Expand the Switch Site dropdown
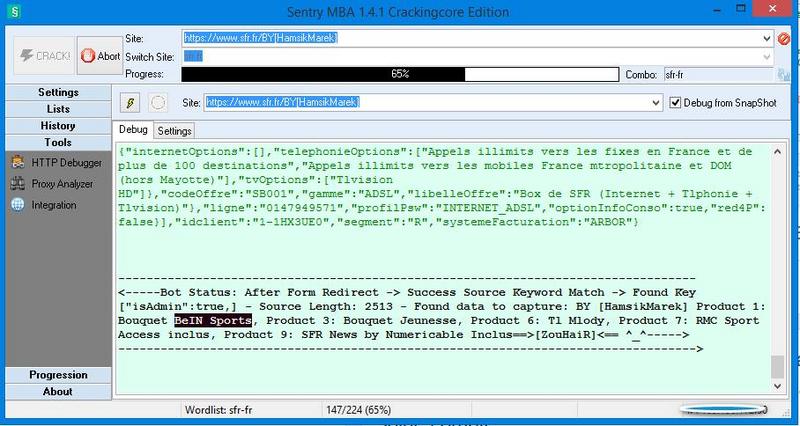800x426 pixels. tap(767, 57)
